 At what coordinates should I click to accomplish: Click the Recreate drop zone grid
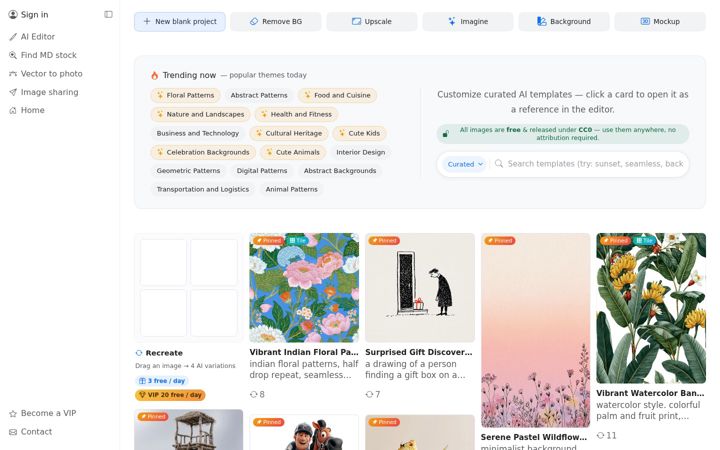[189, 288]
